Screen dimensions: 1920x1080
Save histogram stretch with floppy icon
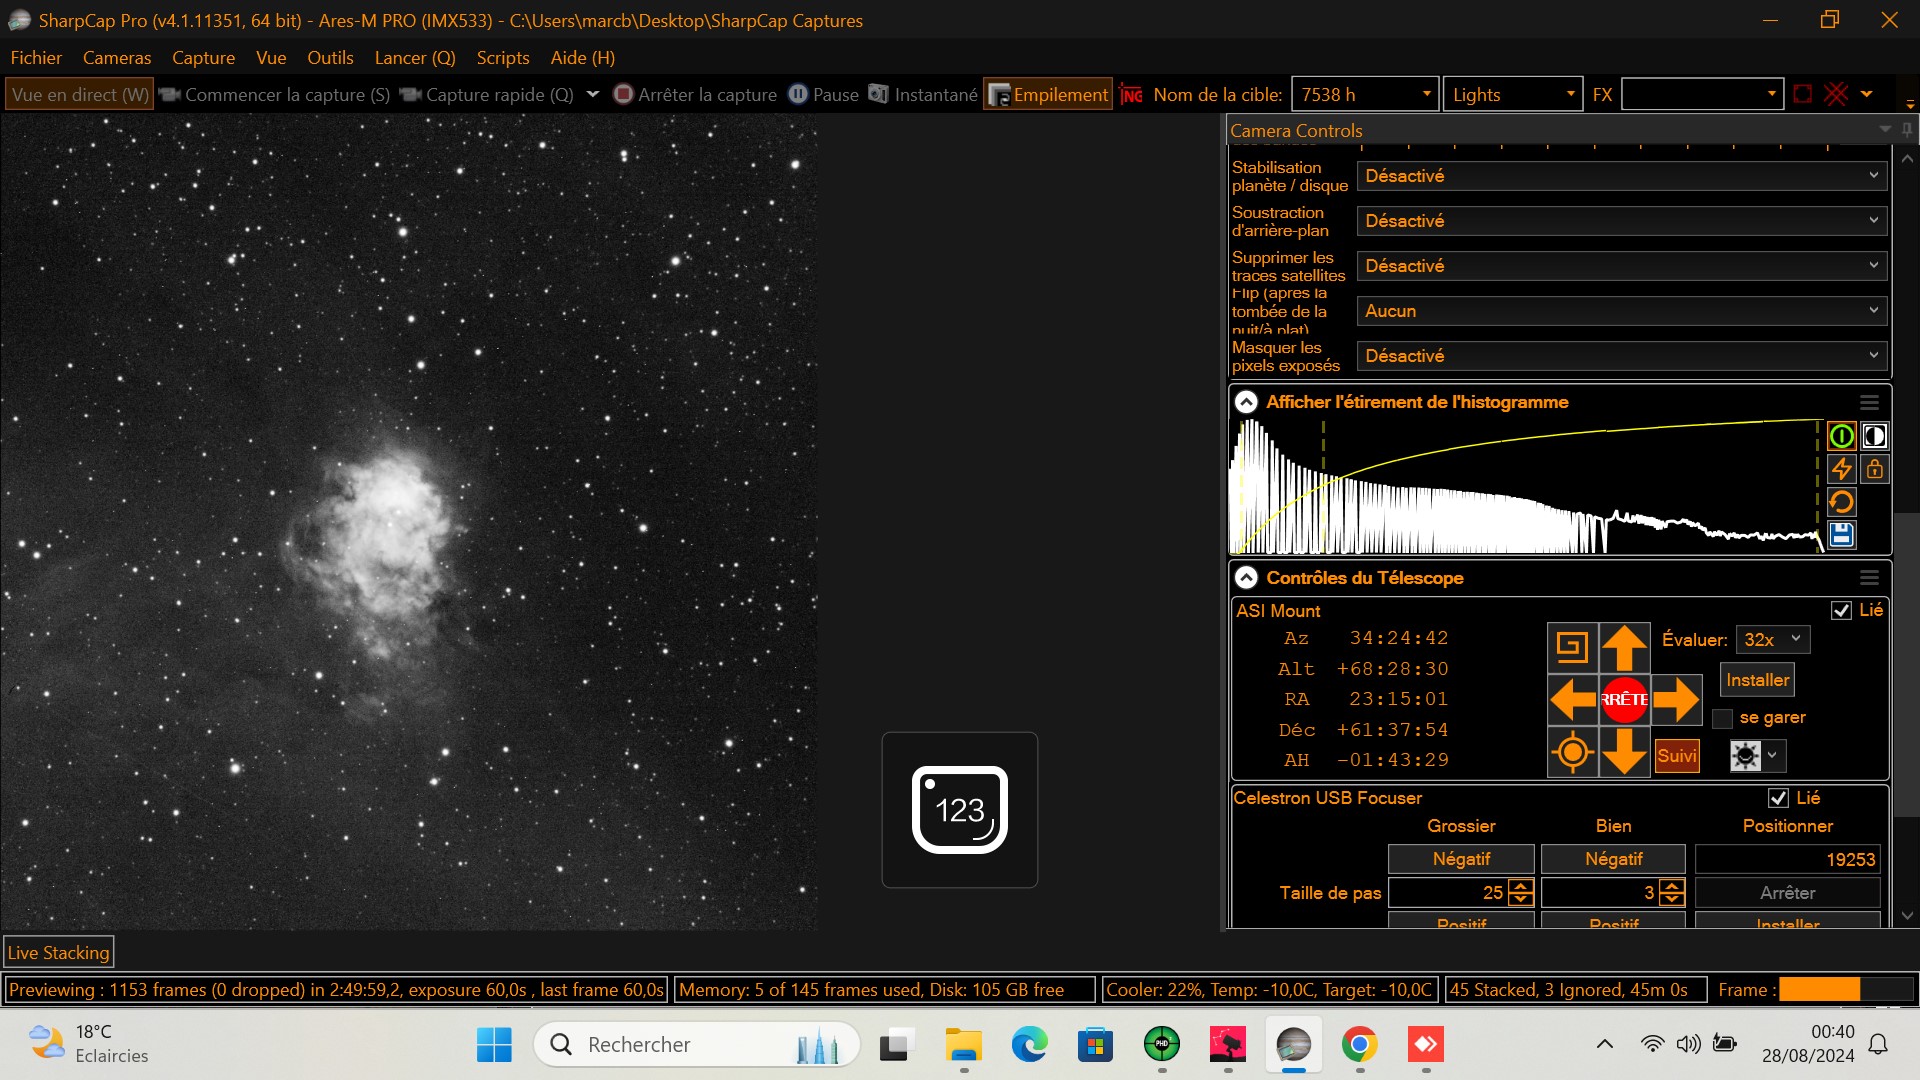click(1841, 535)
